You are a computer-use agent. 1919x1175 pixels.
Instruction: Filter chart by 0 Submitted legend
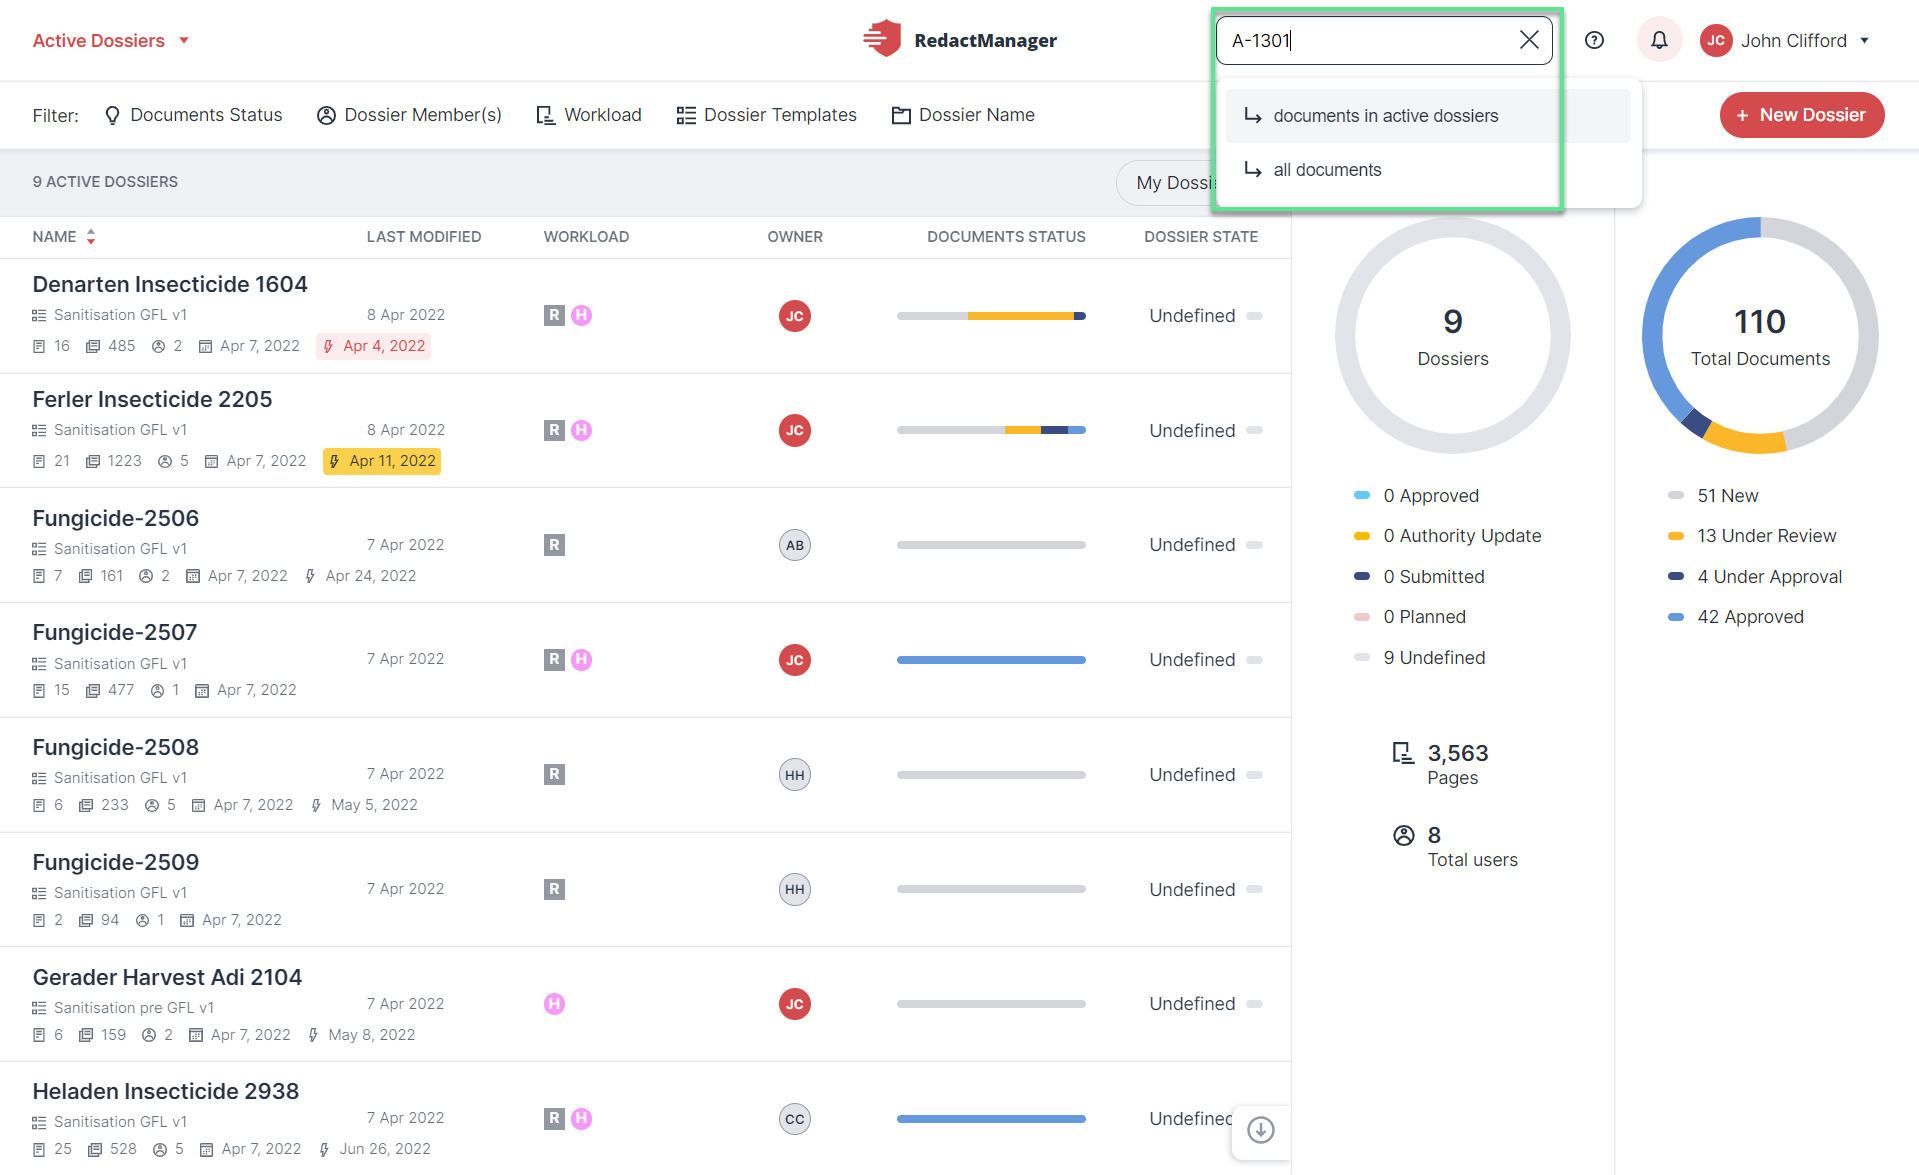1419,577
